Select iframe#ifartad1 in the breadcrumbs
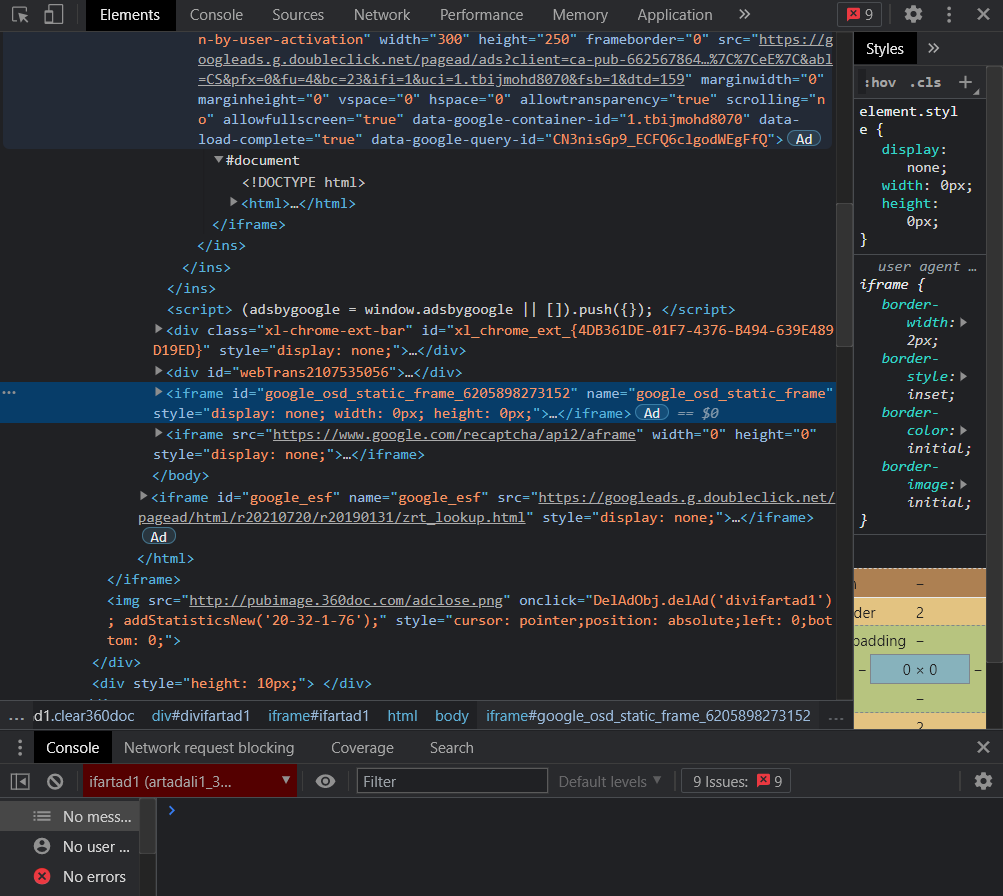 point(319,716)
